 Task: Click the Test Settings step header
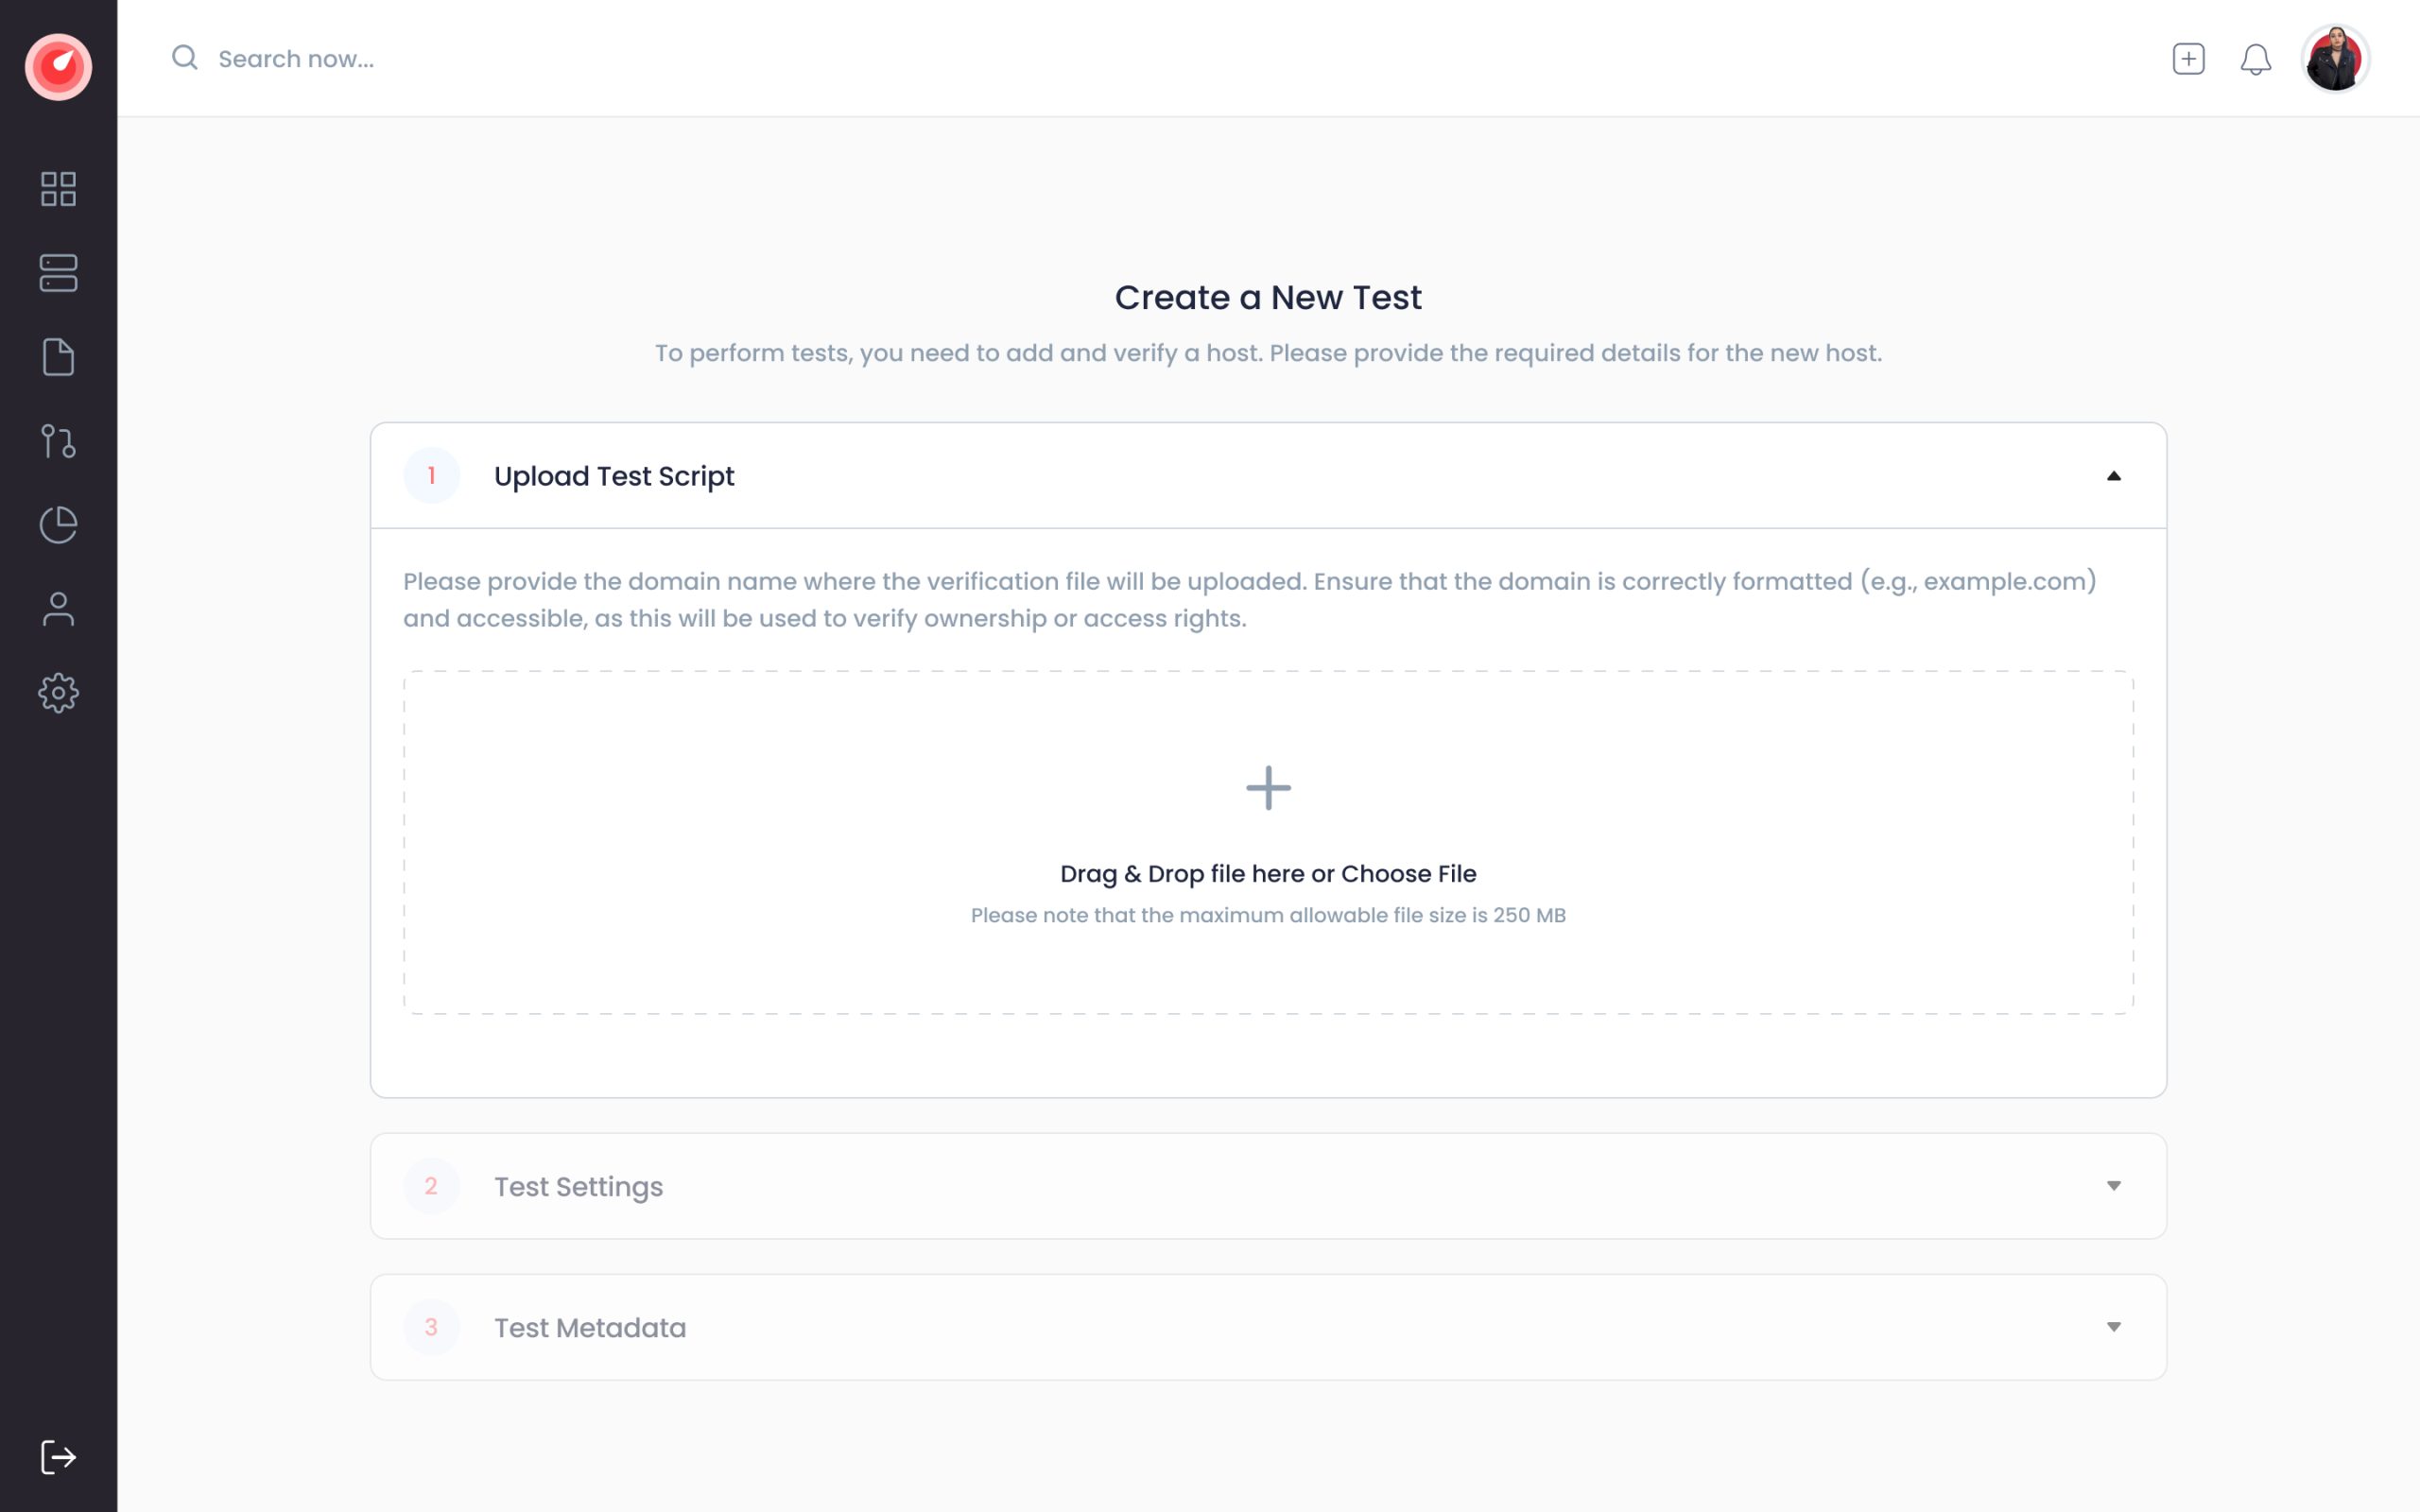pos(578,1186)
